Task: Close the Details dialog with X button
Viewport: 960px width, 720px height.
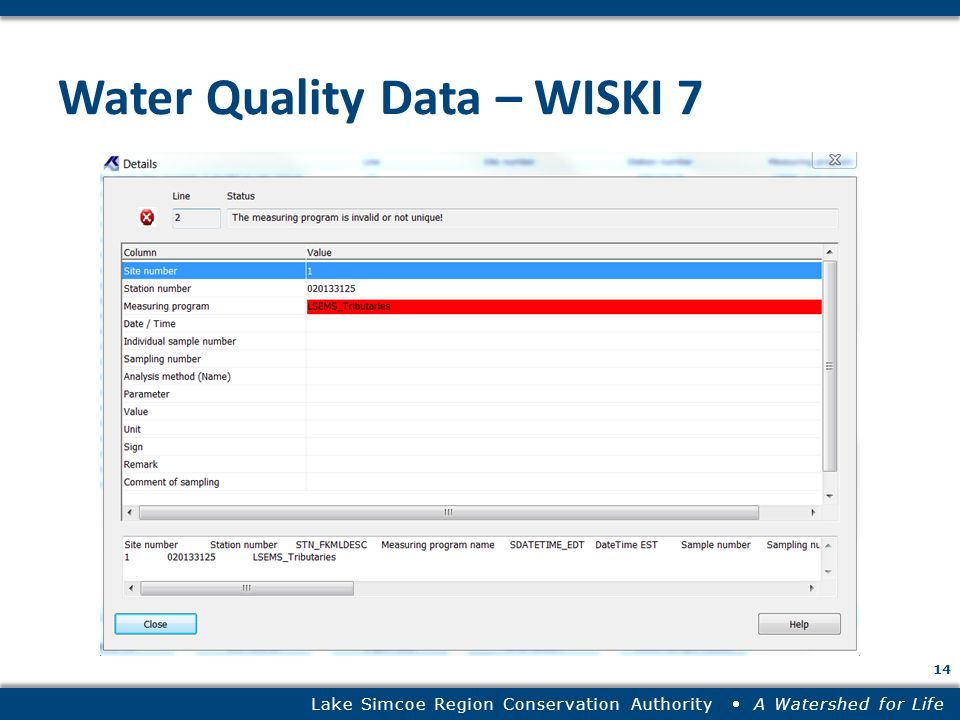Action: click(834, 160)
